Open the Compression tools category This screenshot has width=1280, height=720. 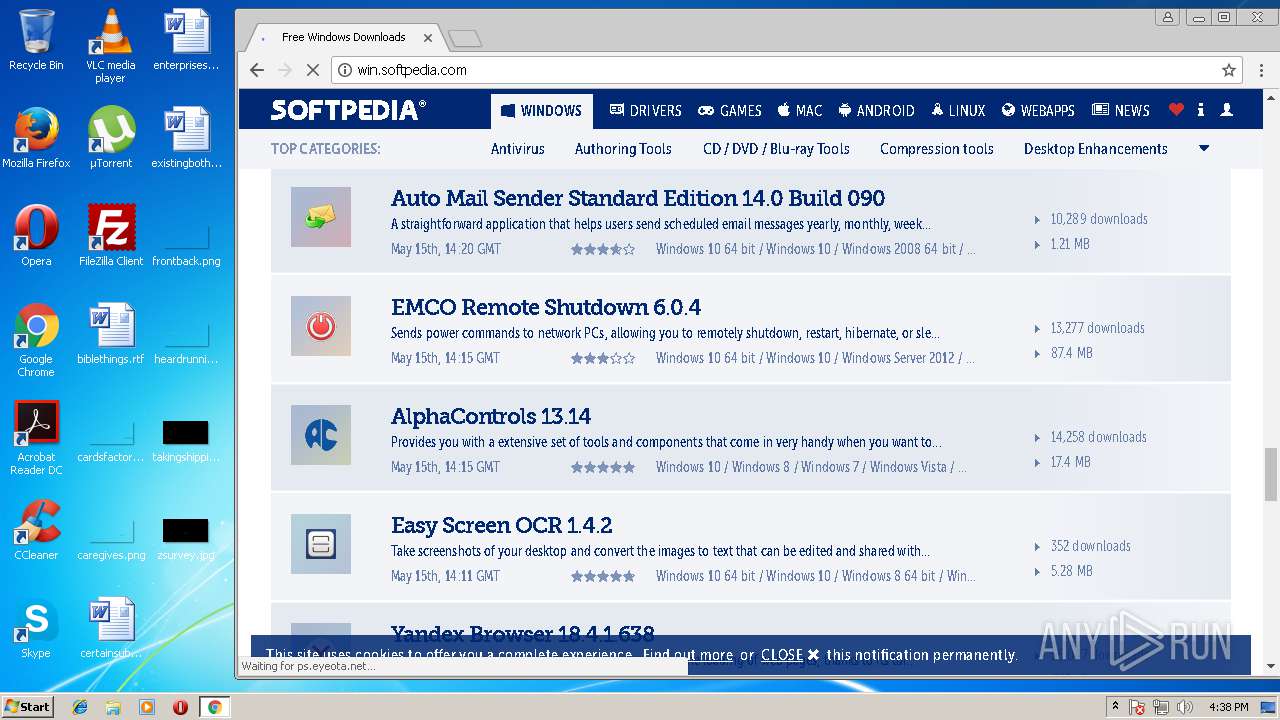[x=937, y=148]
